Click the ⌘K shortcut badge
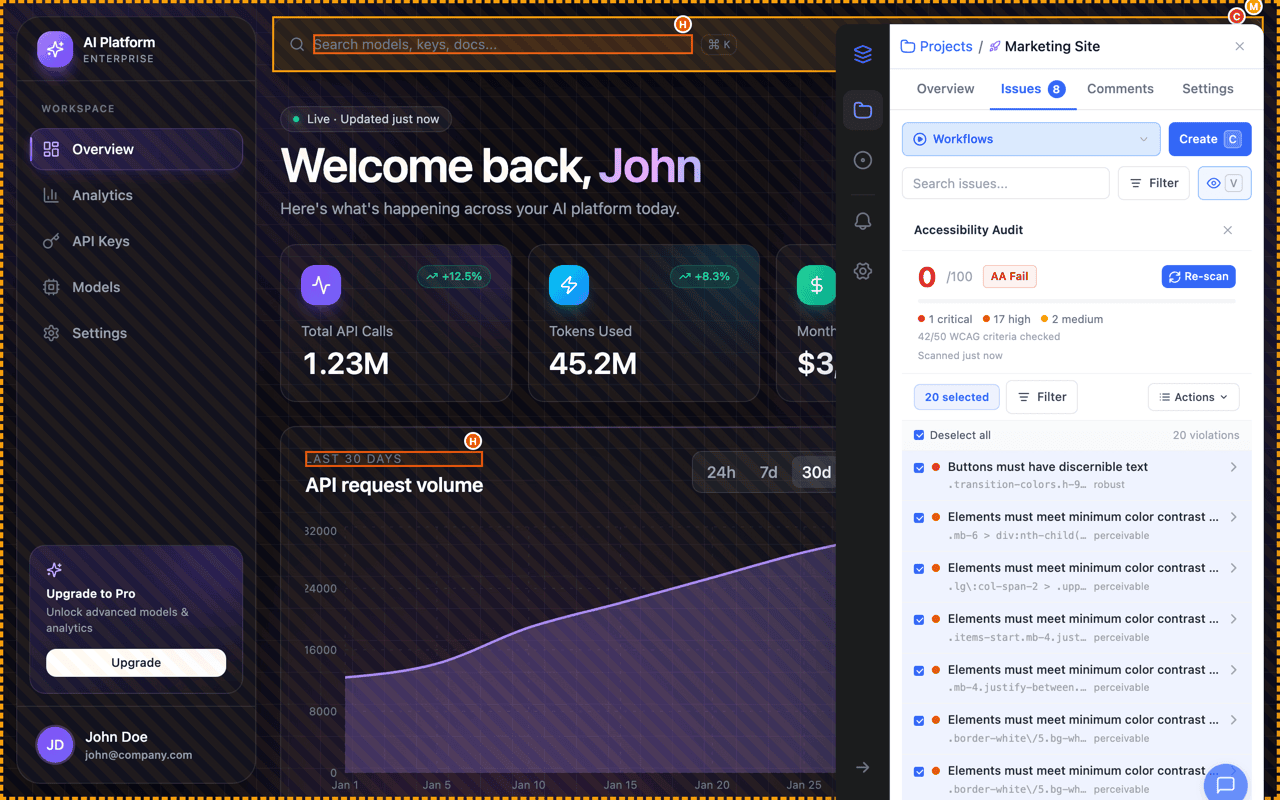 (x=719, y=44)
